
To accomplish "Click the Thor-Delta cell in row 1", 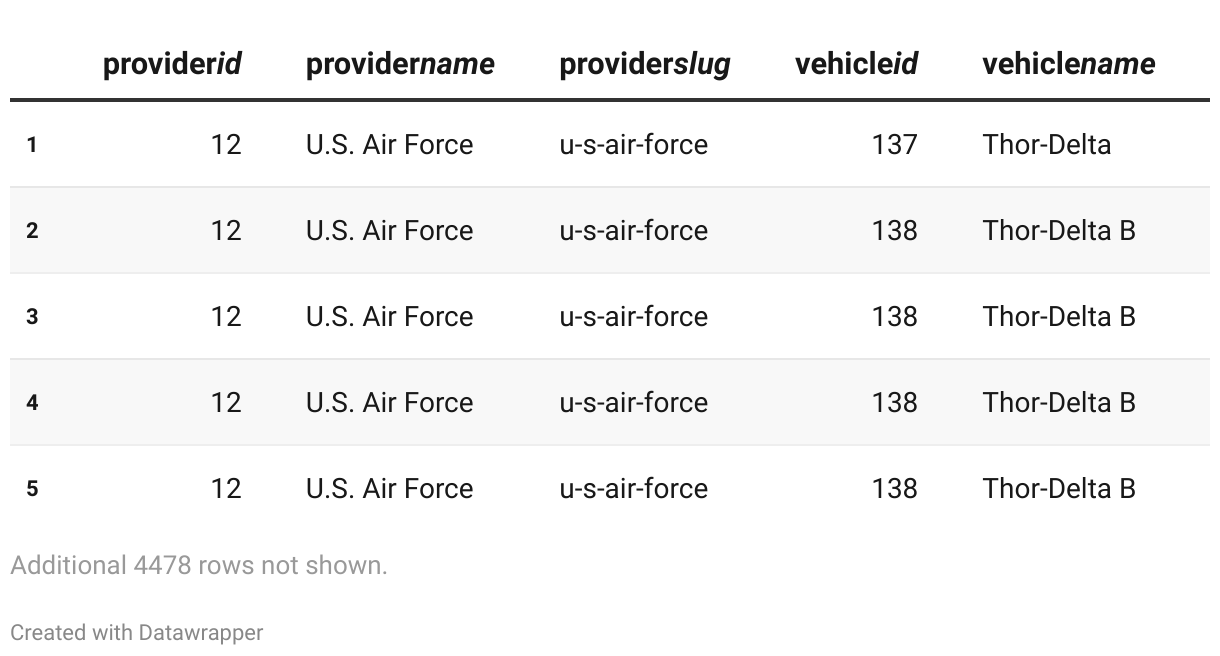I will (x=1046, y=145).
